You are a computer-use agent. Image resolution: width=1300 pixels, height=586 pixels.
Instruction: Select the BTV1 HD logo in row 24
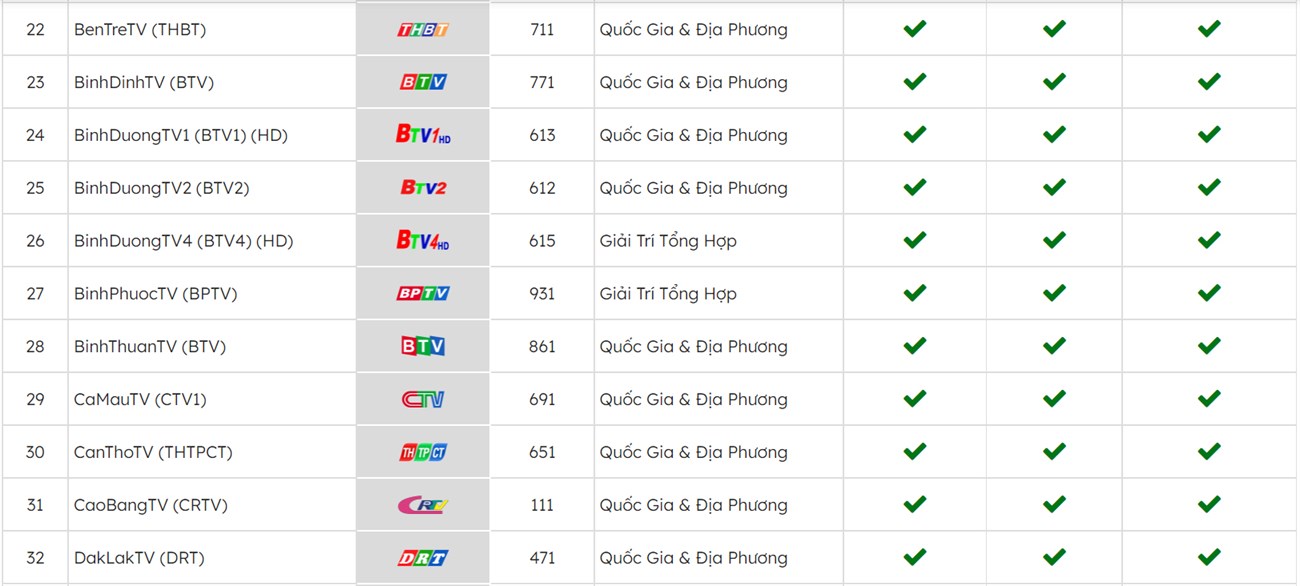point(423,135)
